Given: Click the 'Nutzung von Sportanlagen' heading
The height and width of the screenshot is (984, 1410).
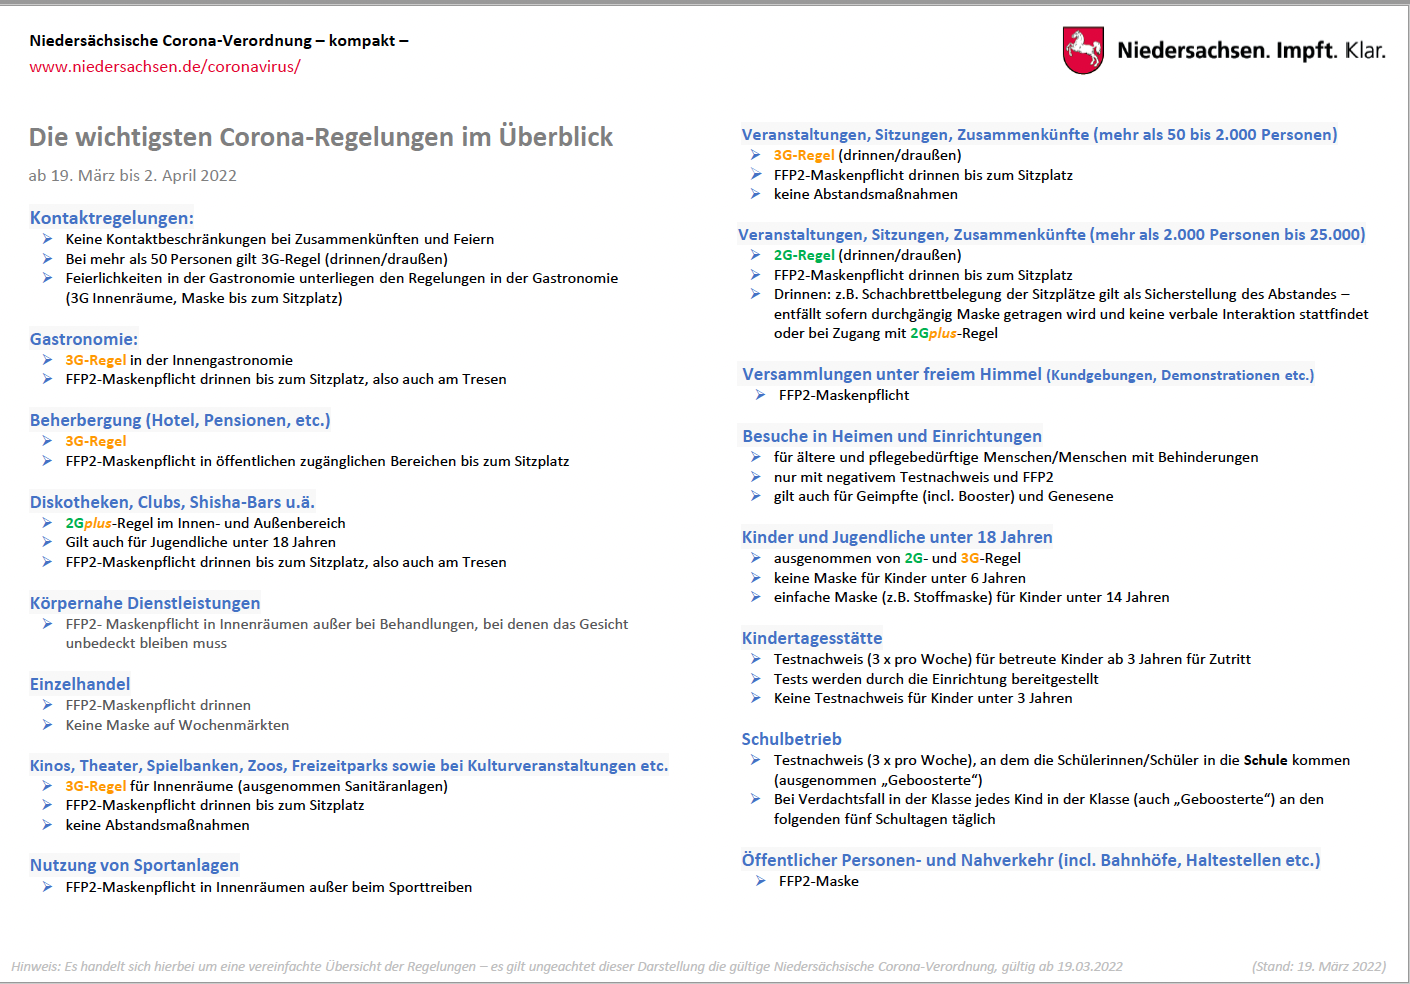Looking at the screenshot, I should (134, 865).
